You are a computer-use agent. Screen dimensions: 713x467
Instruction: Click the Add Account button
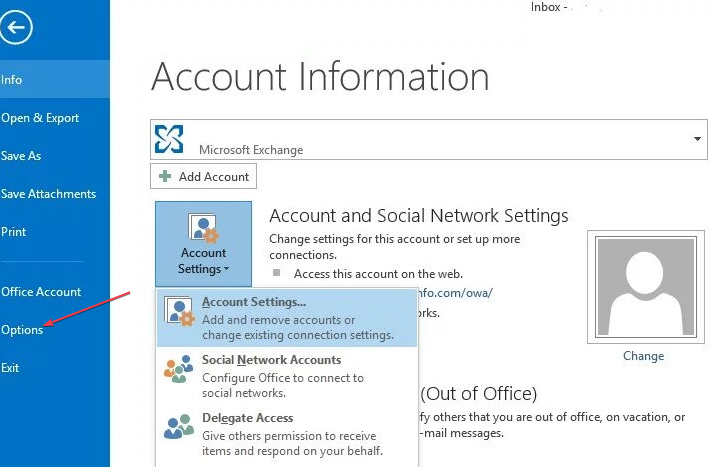[x=203, y=176]
